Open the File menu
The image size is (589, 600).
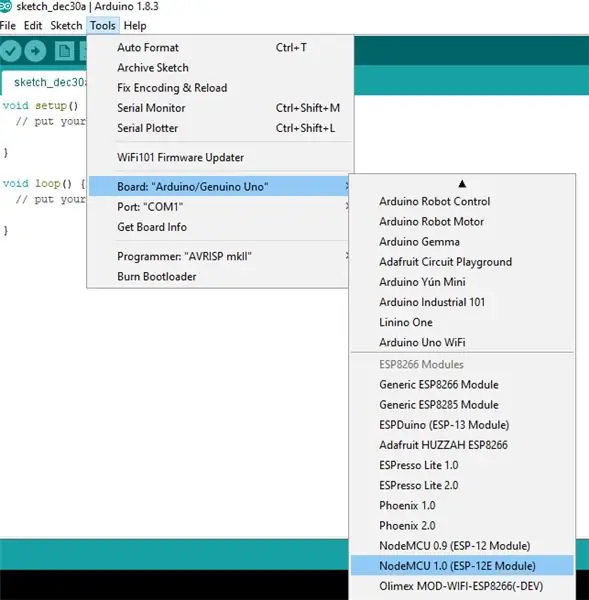click(x=8, y=26)
